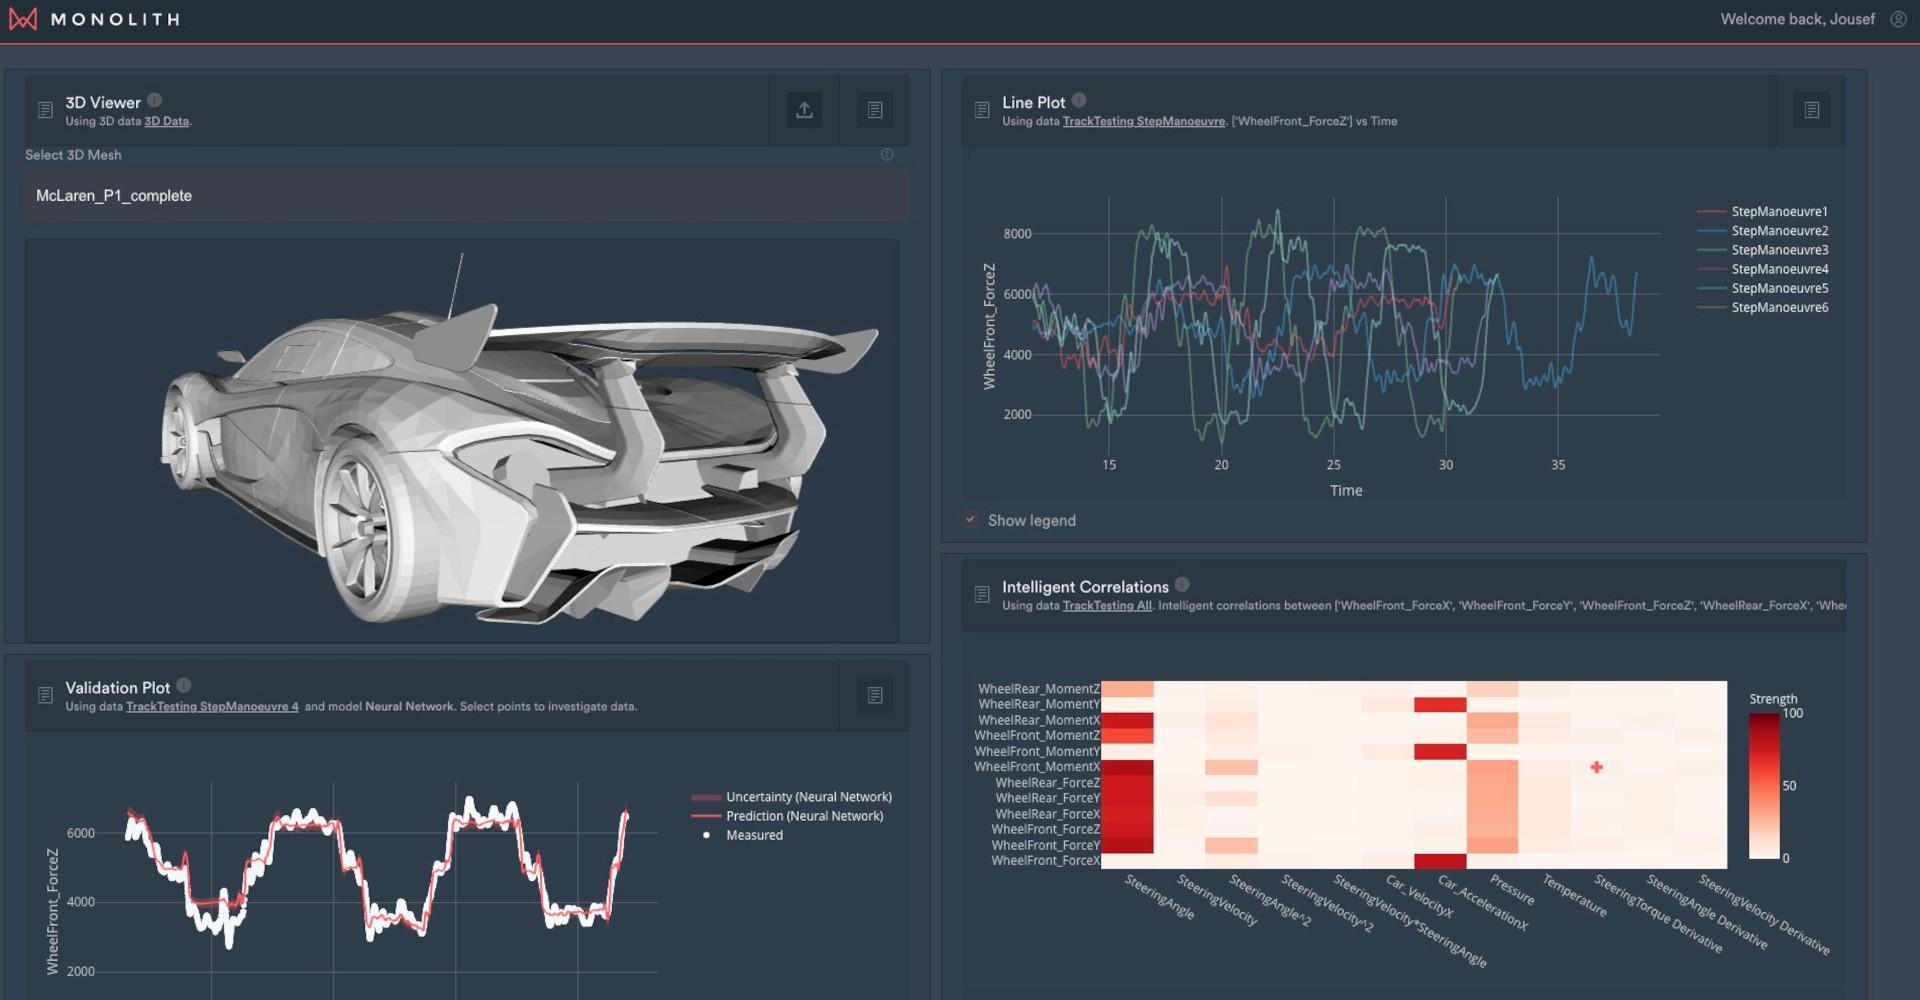Screen dimensions: 1920x1000
Task: Open the TrackTesting StepManoeuvre link
Action: 1143,121
